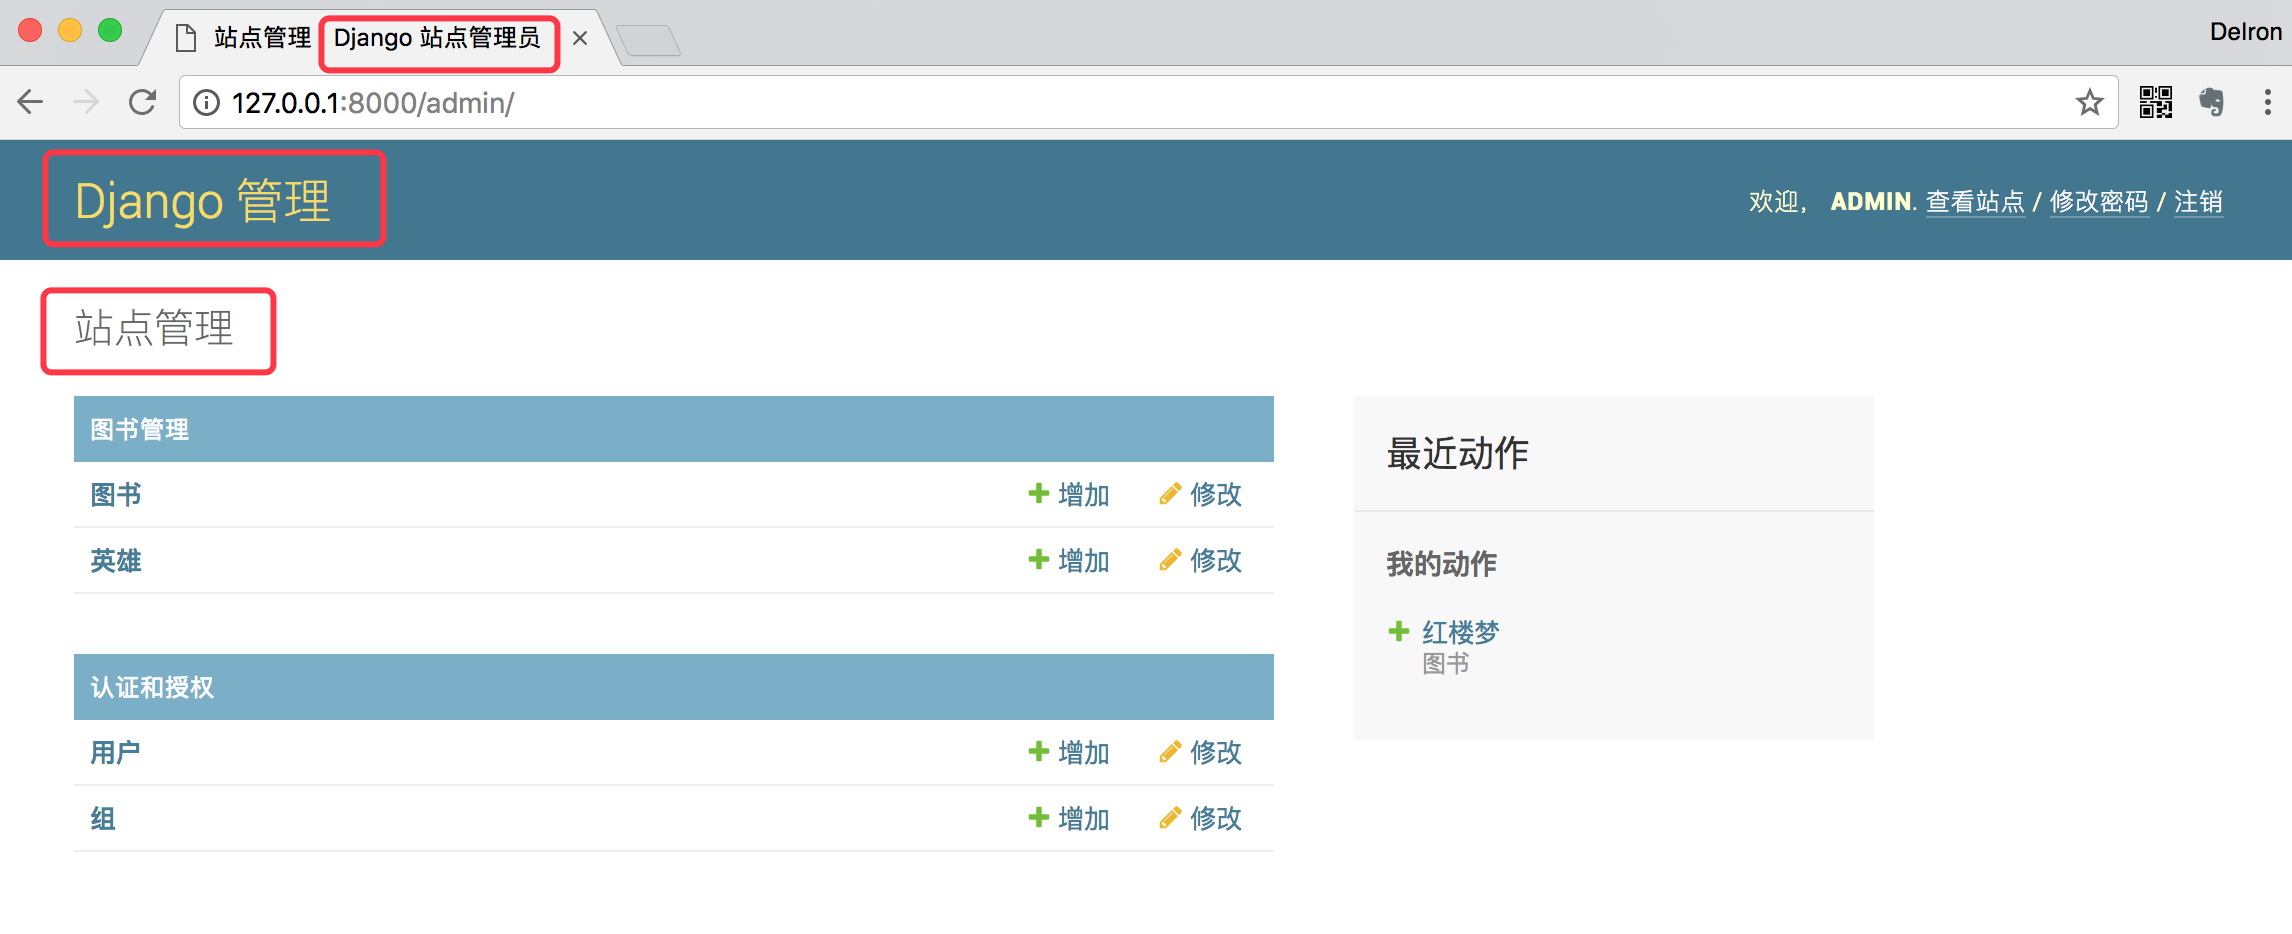
Task: Open the 用户 management page
Action: coord(114,752)
